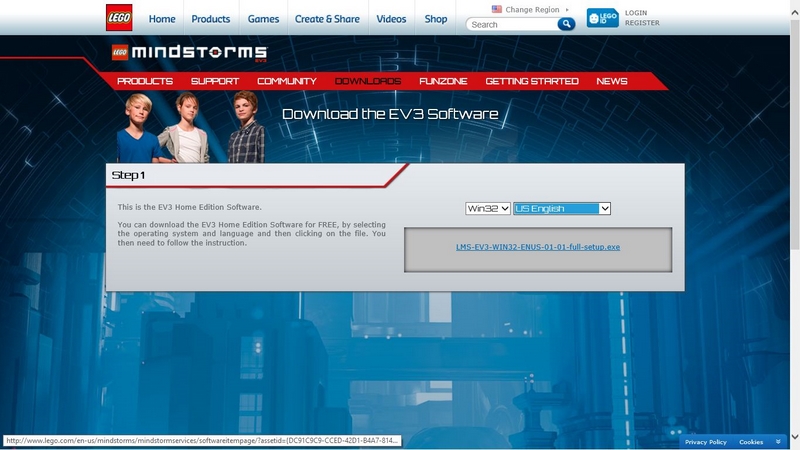800x450 pixels.
Task: Select the COMMUNITY tab
Action: (x=287, y=81)
